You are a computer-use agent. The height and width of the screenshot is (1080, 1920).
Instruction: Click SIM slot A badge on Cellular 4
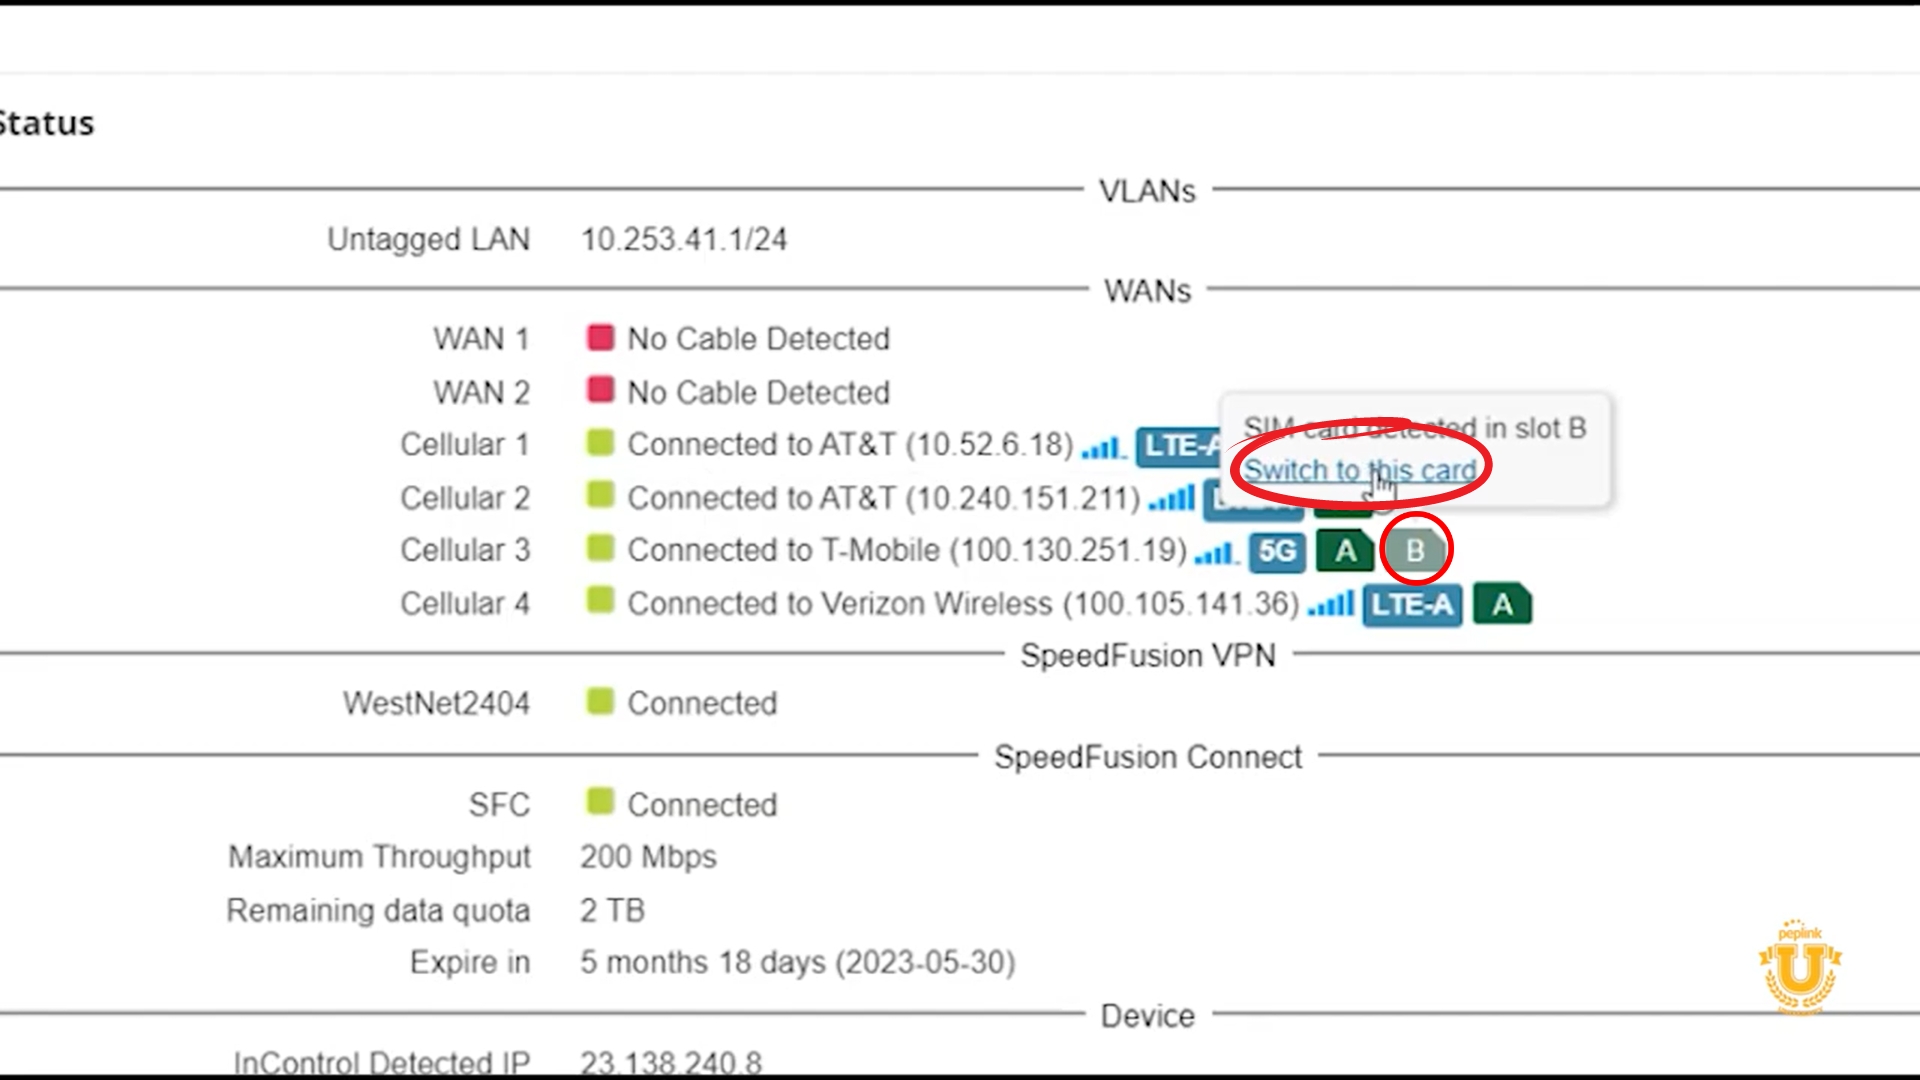pos(1502,604)
